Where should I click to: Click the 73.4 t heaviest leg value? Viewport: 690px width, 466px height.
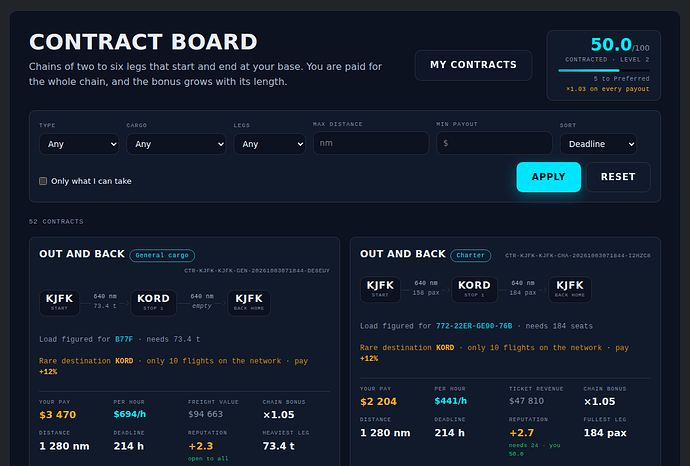coord(279,446)
